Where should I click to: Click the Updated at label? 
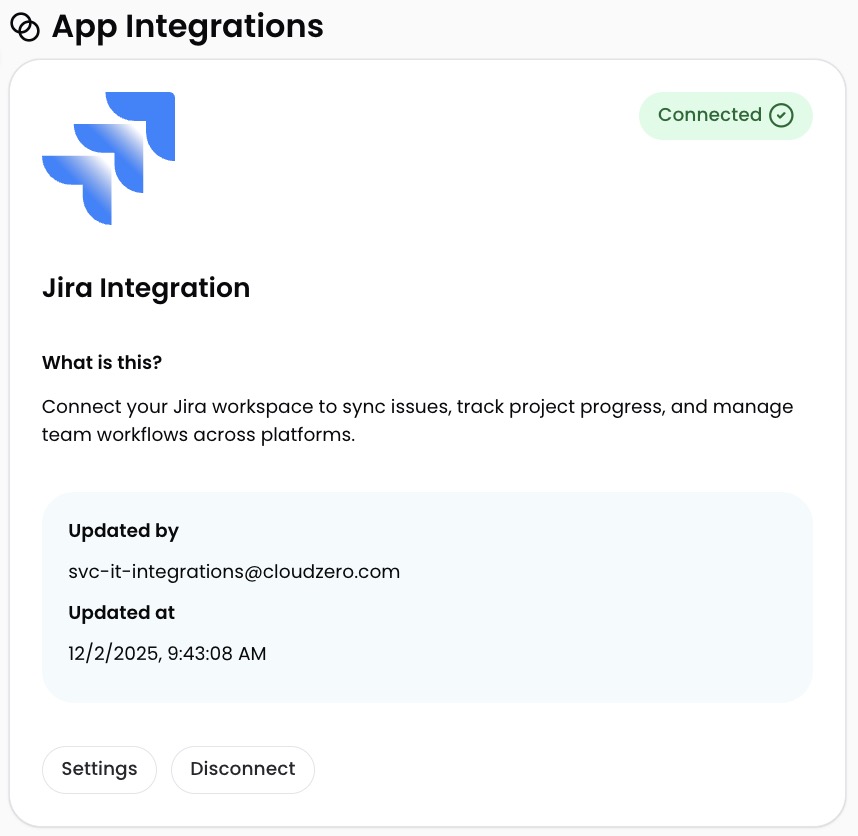tap(121, 613)
